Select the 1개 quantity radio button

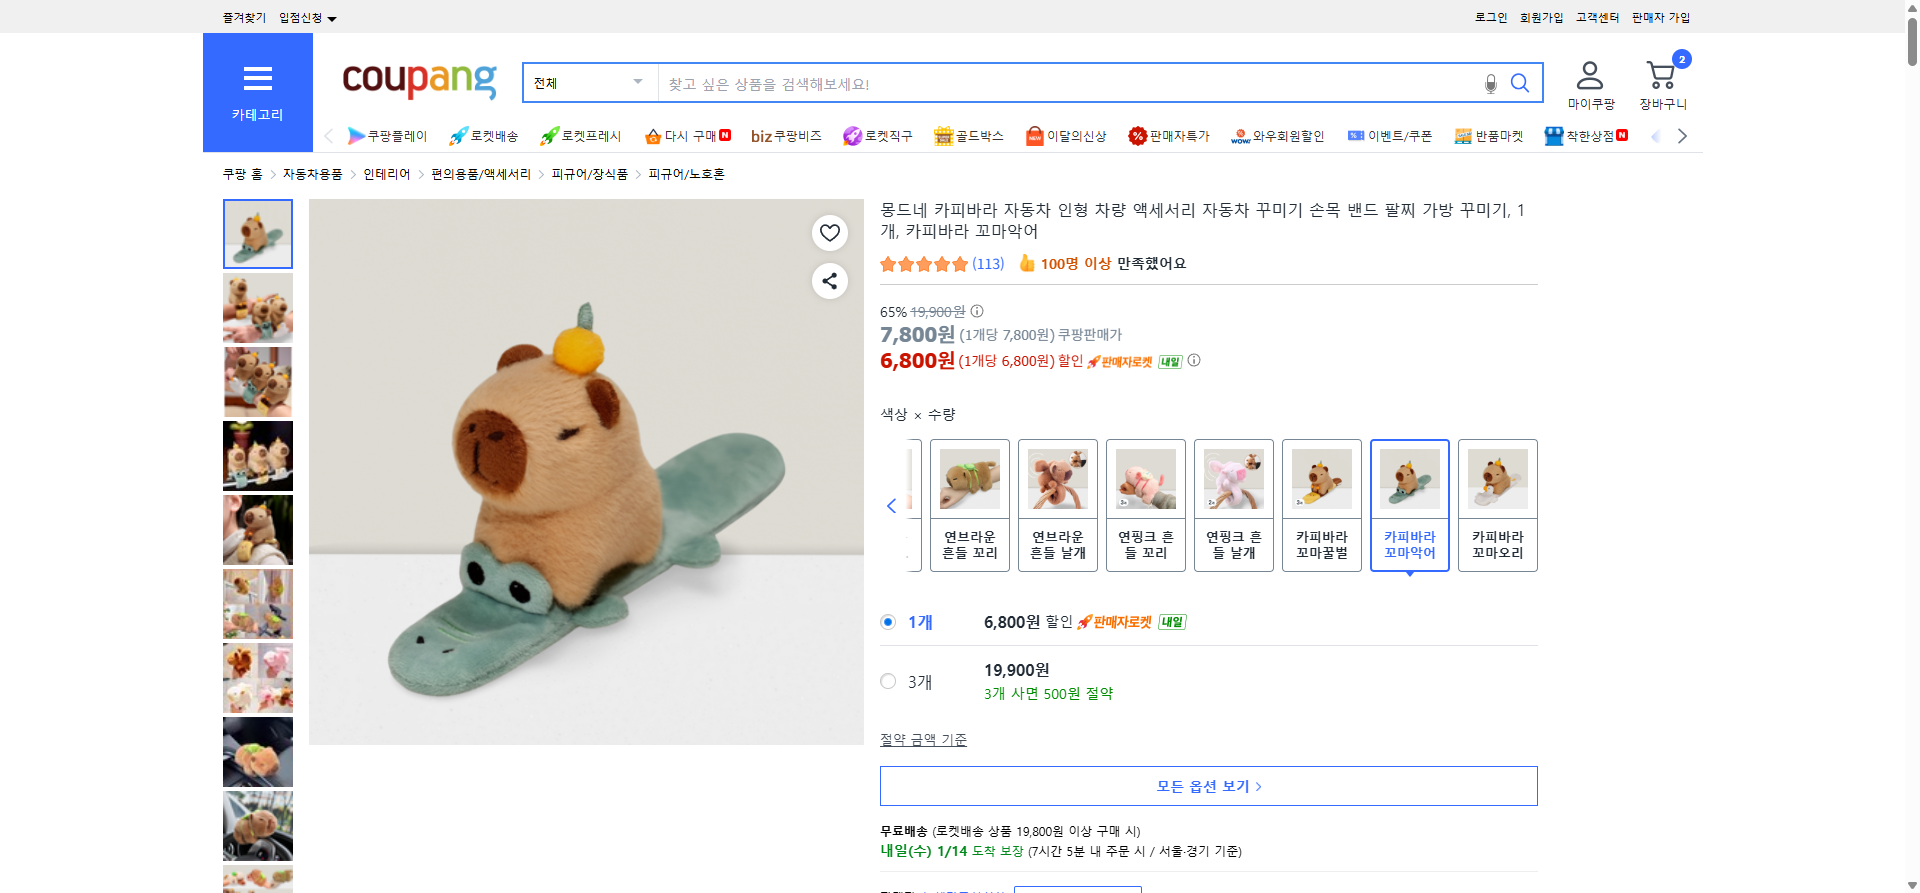(887, 621)
